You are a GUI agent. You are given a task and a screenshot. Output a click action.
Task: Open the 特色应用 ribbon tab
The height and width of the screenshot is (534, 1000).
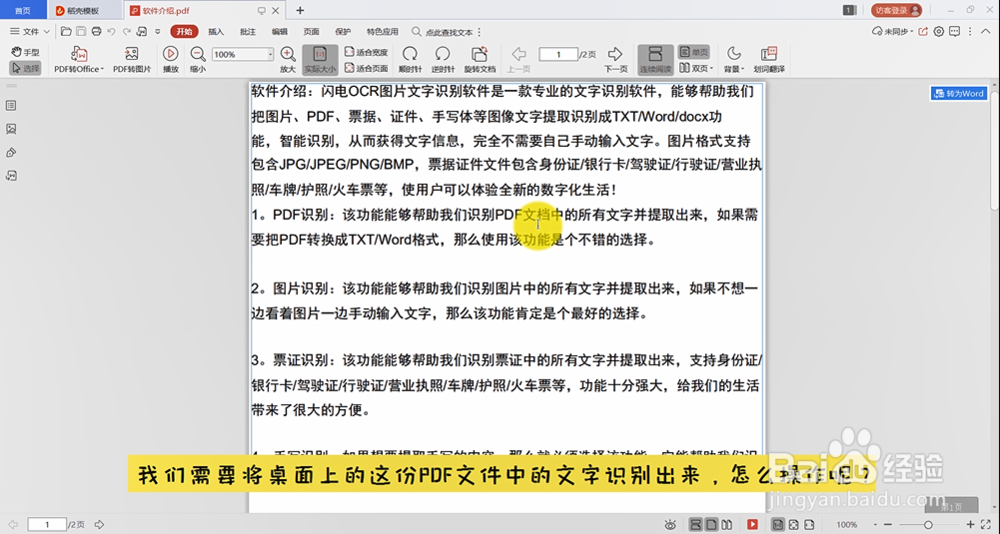[382, 31]
